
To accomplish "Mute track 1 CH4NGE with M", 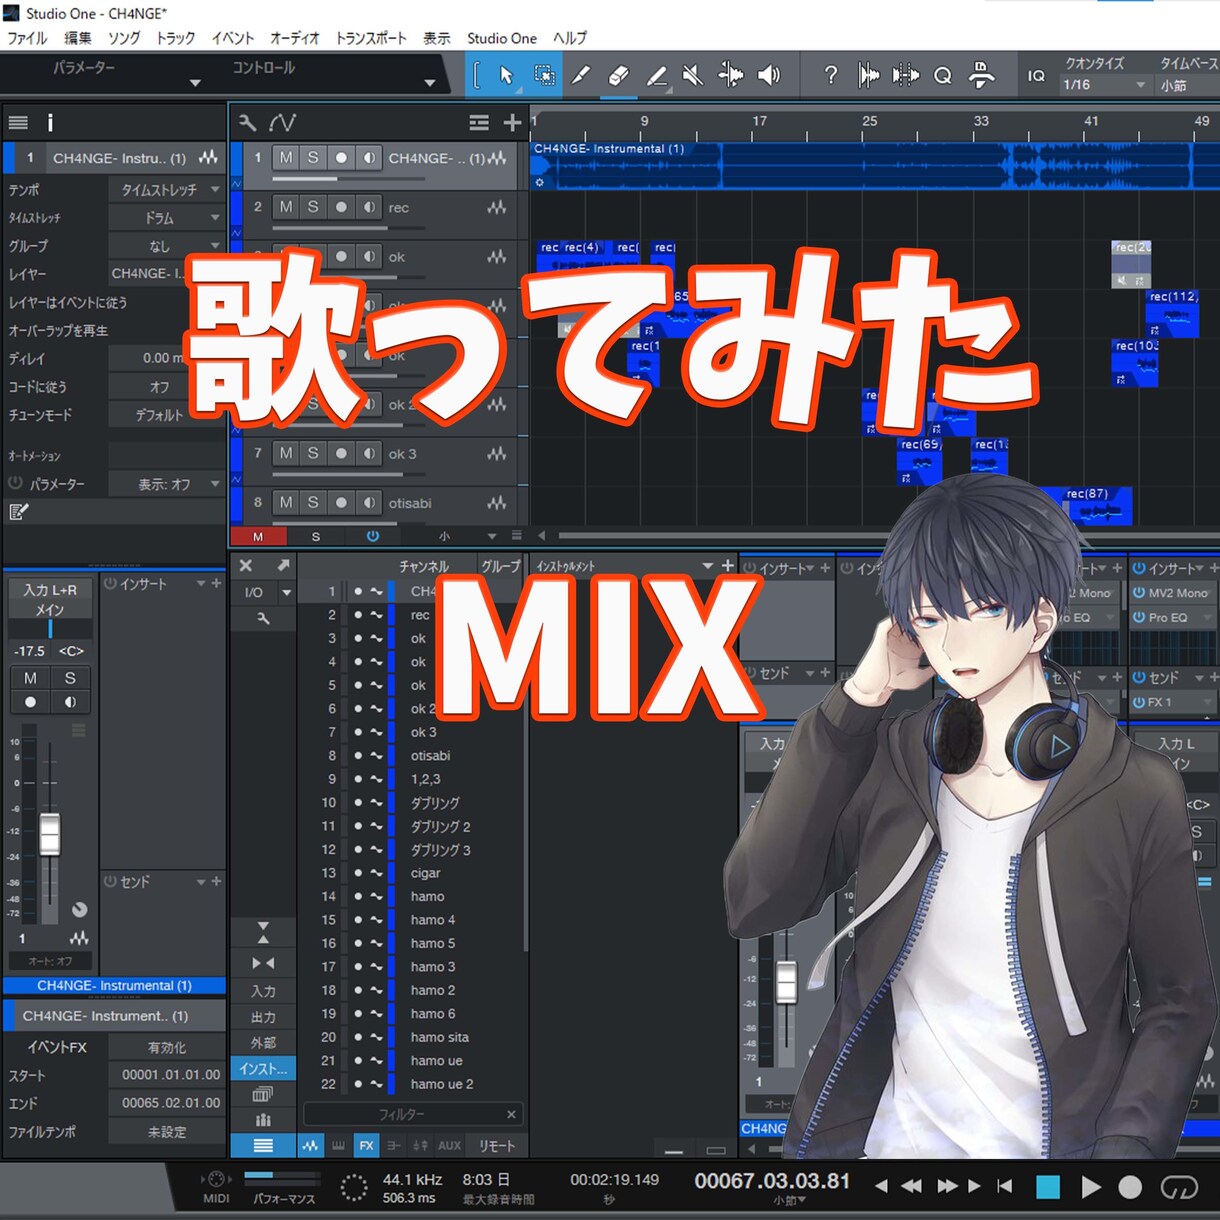I will point(286,158).
